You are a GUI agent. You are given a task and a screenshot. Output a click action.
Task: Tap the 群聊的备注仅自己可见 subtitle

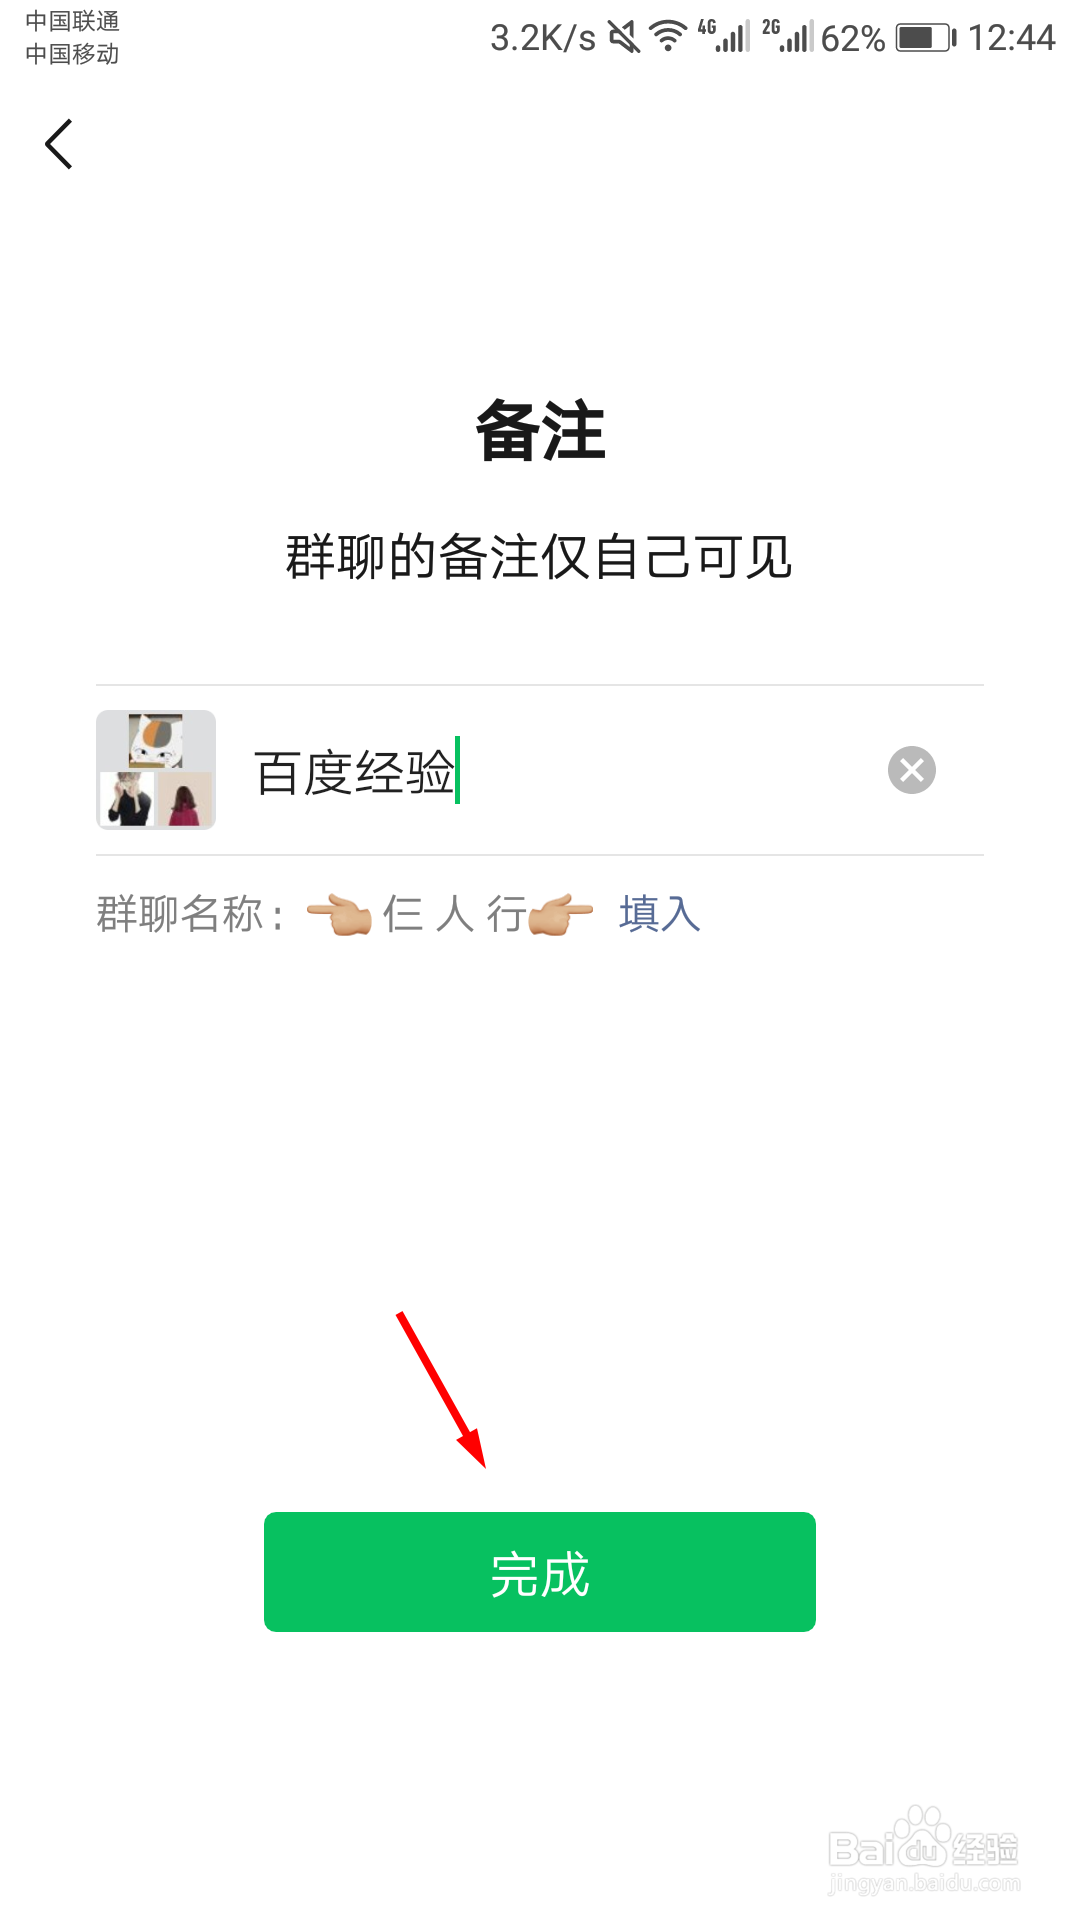(x=540, y=557)
